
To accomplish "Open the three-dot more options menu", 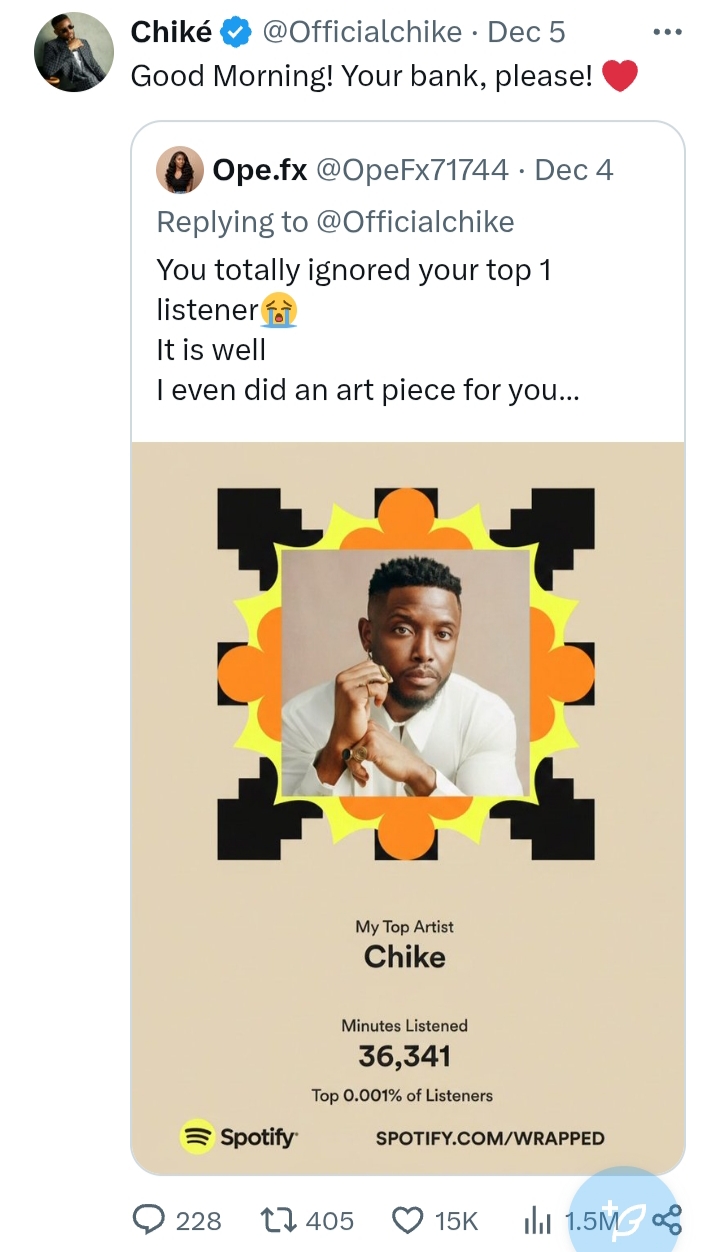I will pos(666,32).
